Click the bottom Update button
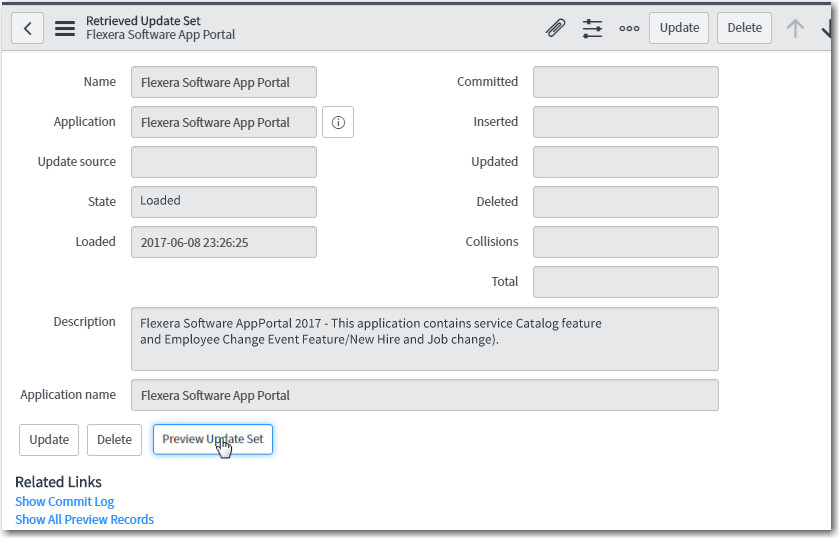The width and height of the screenshot is (839, 538). pyautogui.click(x=49, y=440)
